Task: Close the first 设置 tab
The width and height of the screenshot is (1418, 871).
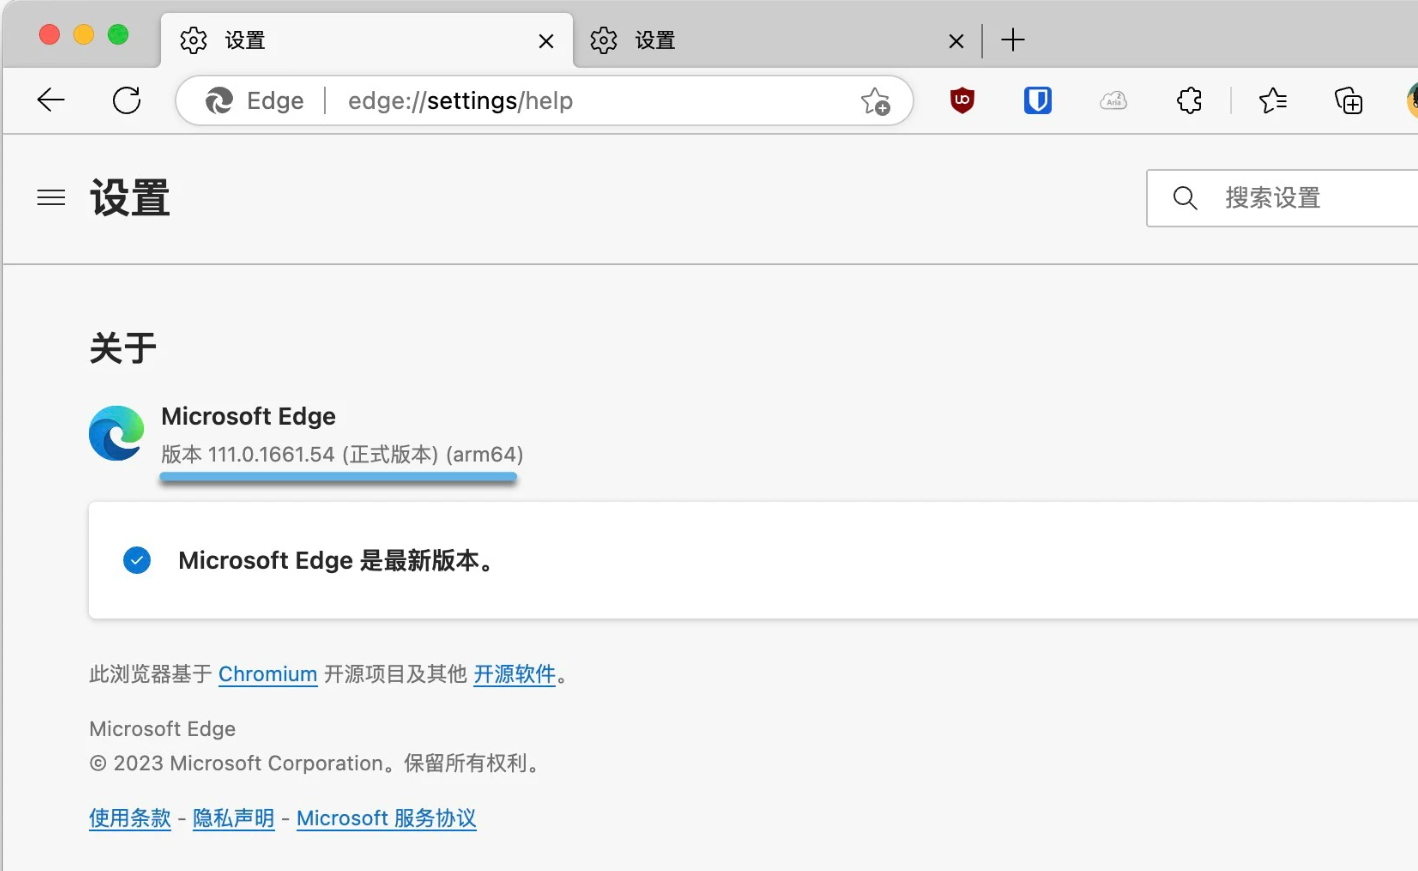Action: pos(546,41)
